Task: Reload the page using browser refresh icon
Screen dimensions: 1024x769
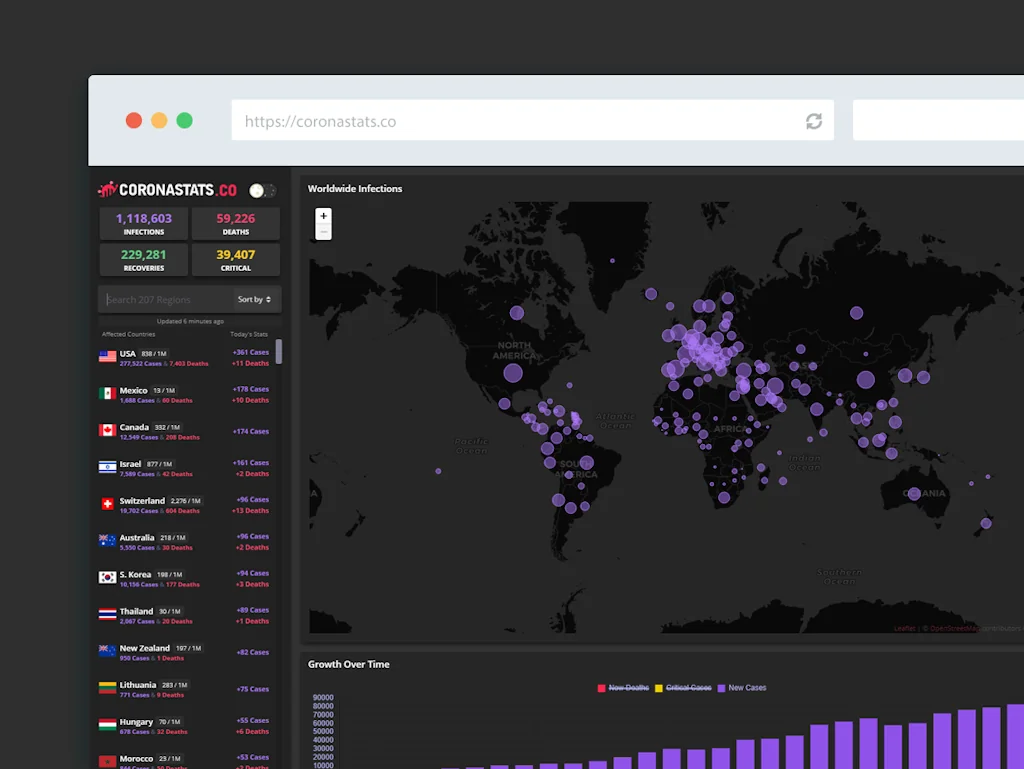Action: coord(814,121)
